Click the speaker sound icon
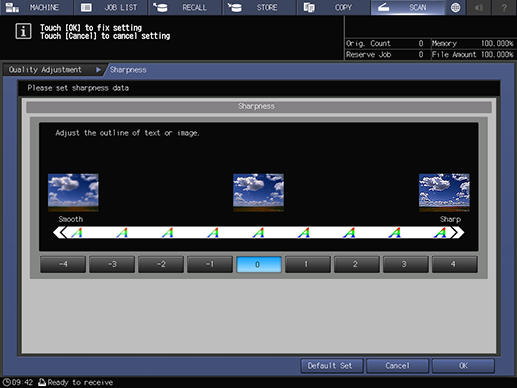Screen dimensions: 517x388 479,7
